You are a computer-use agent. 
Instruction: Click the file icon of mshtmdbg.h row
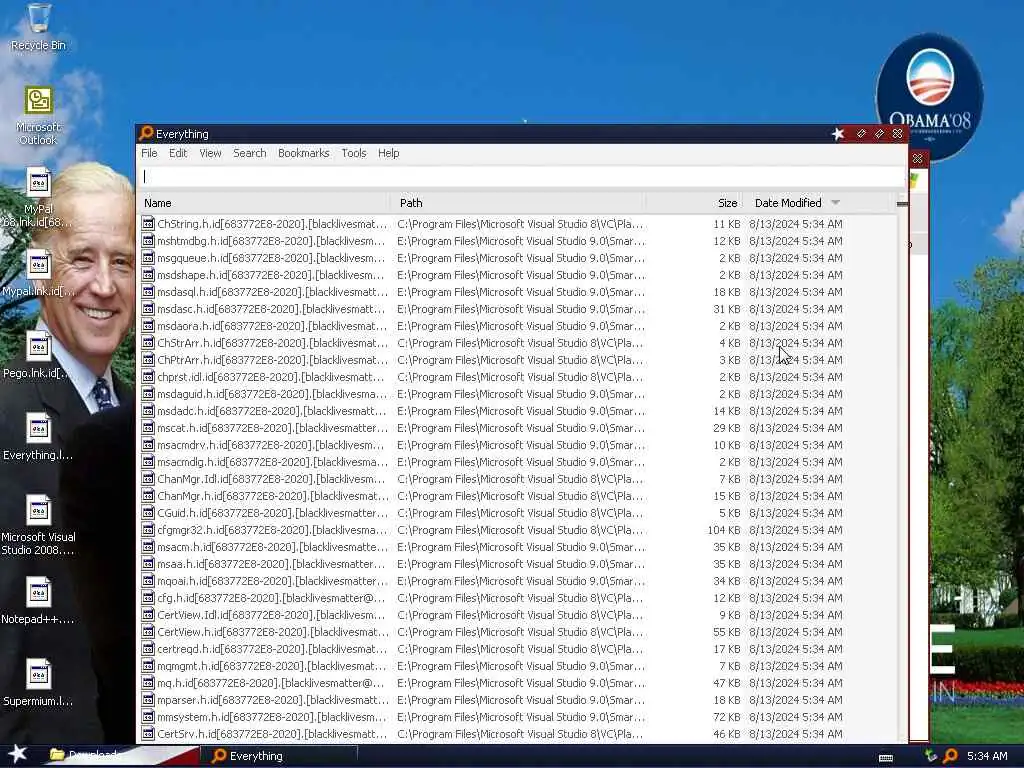pos(148,241)
